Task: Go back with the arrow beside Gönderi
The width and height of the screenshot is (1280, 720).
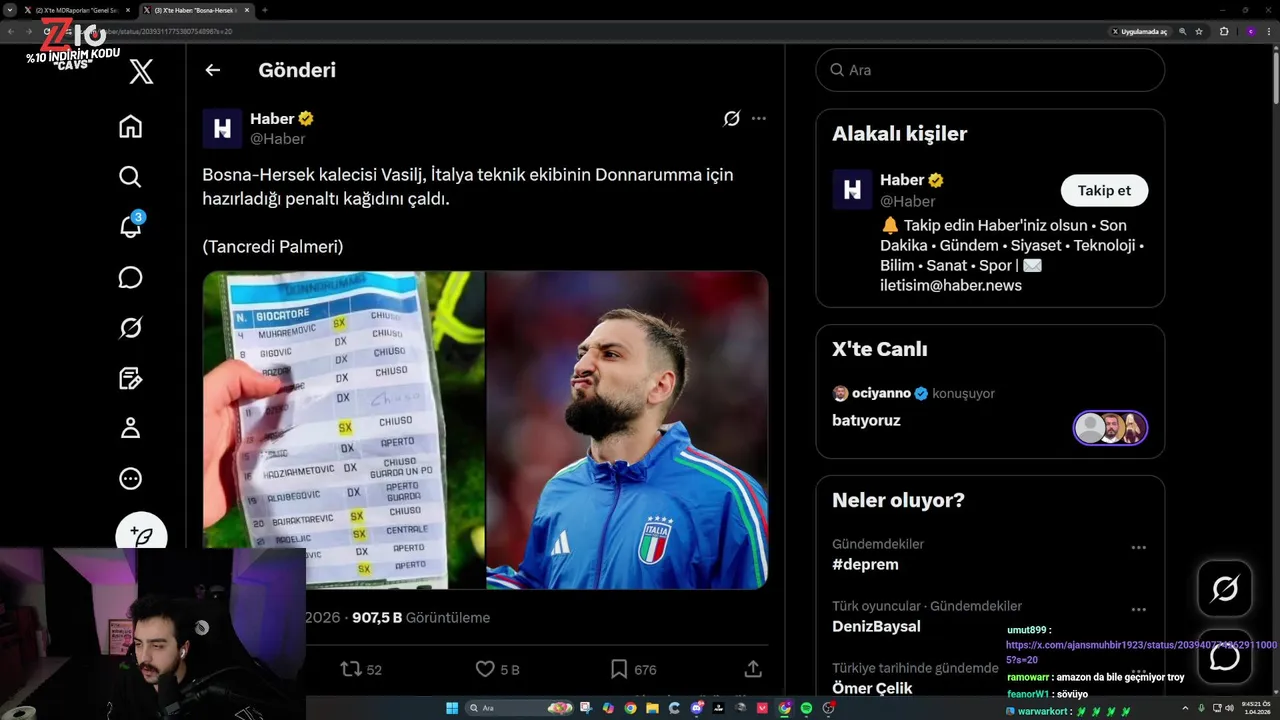Action: coord(212,70)
